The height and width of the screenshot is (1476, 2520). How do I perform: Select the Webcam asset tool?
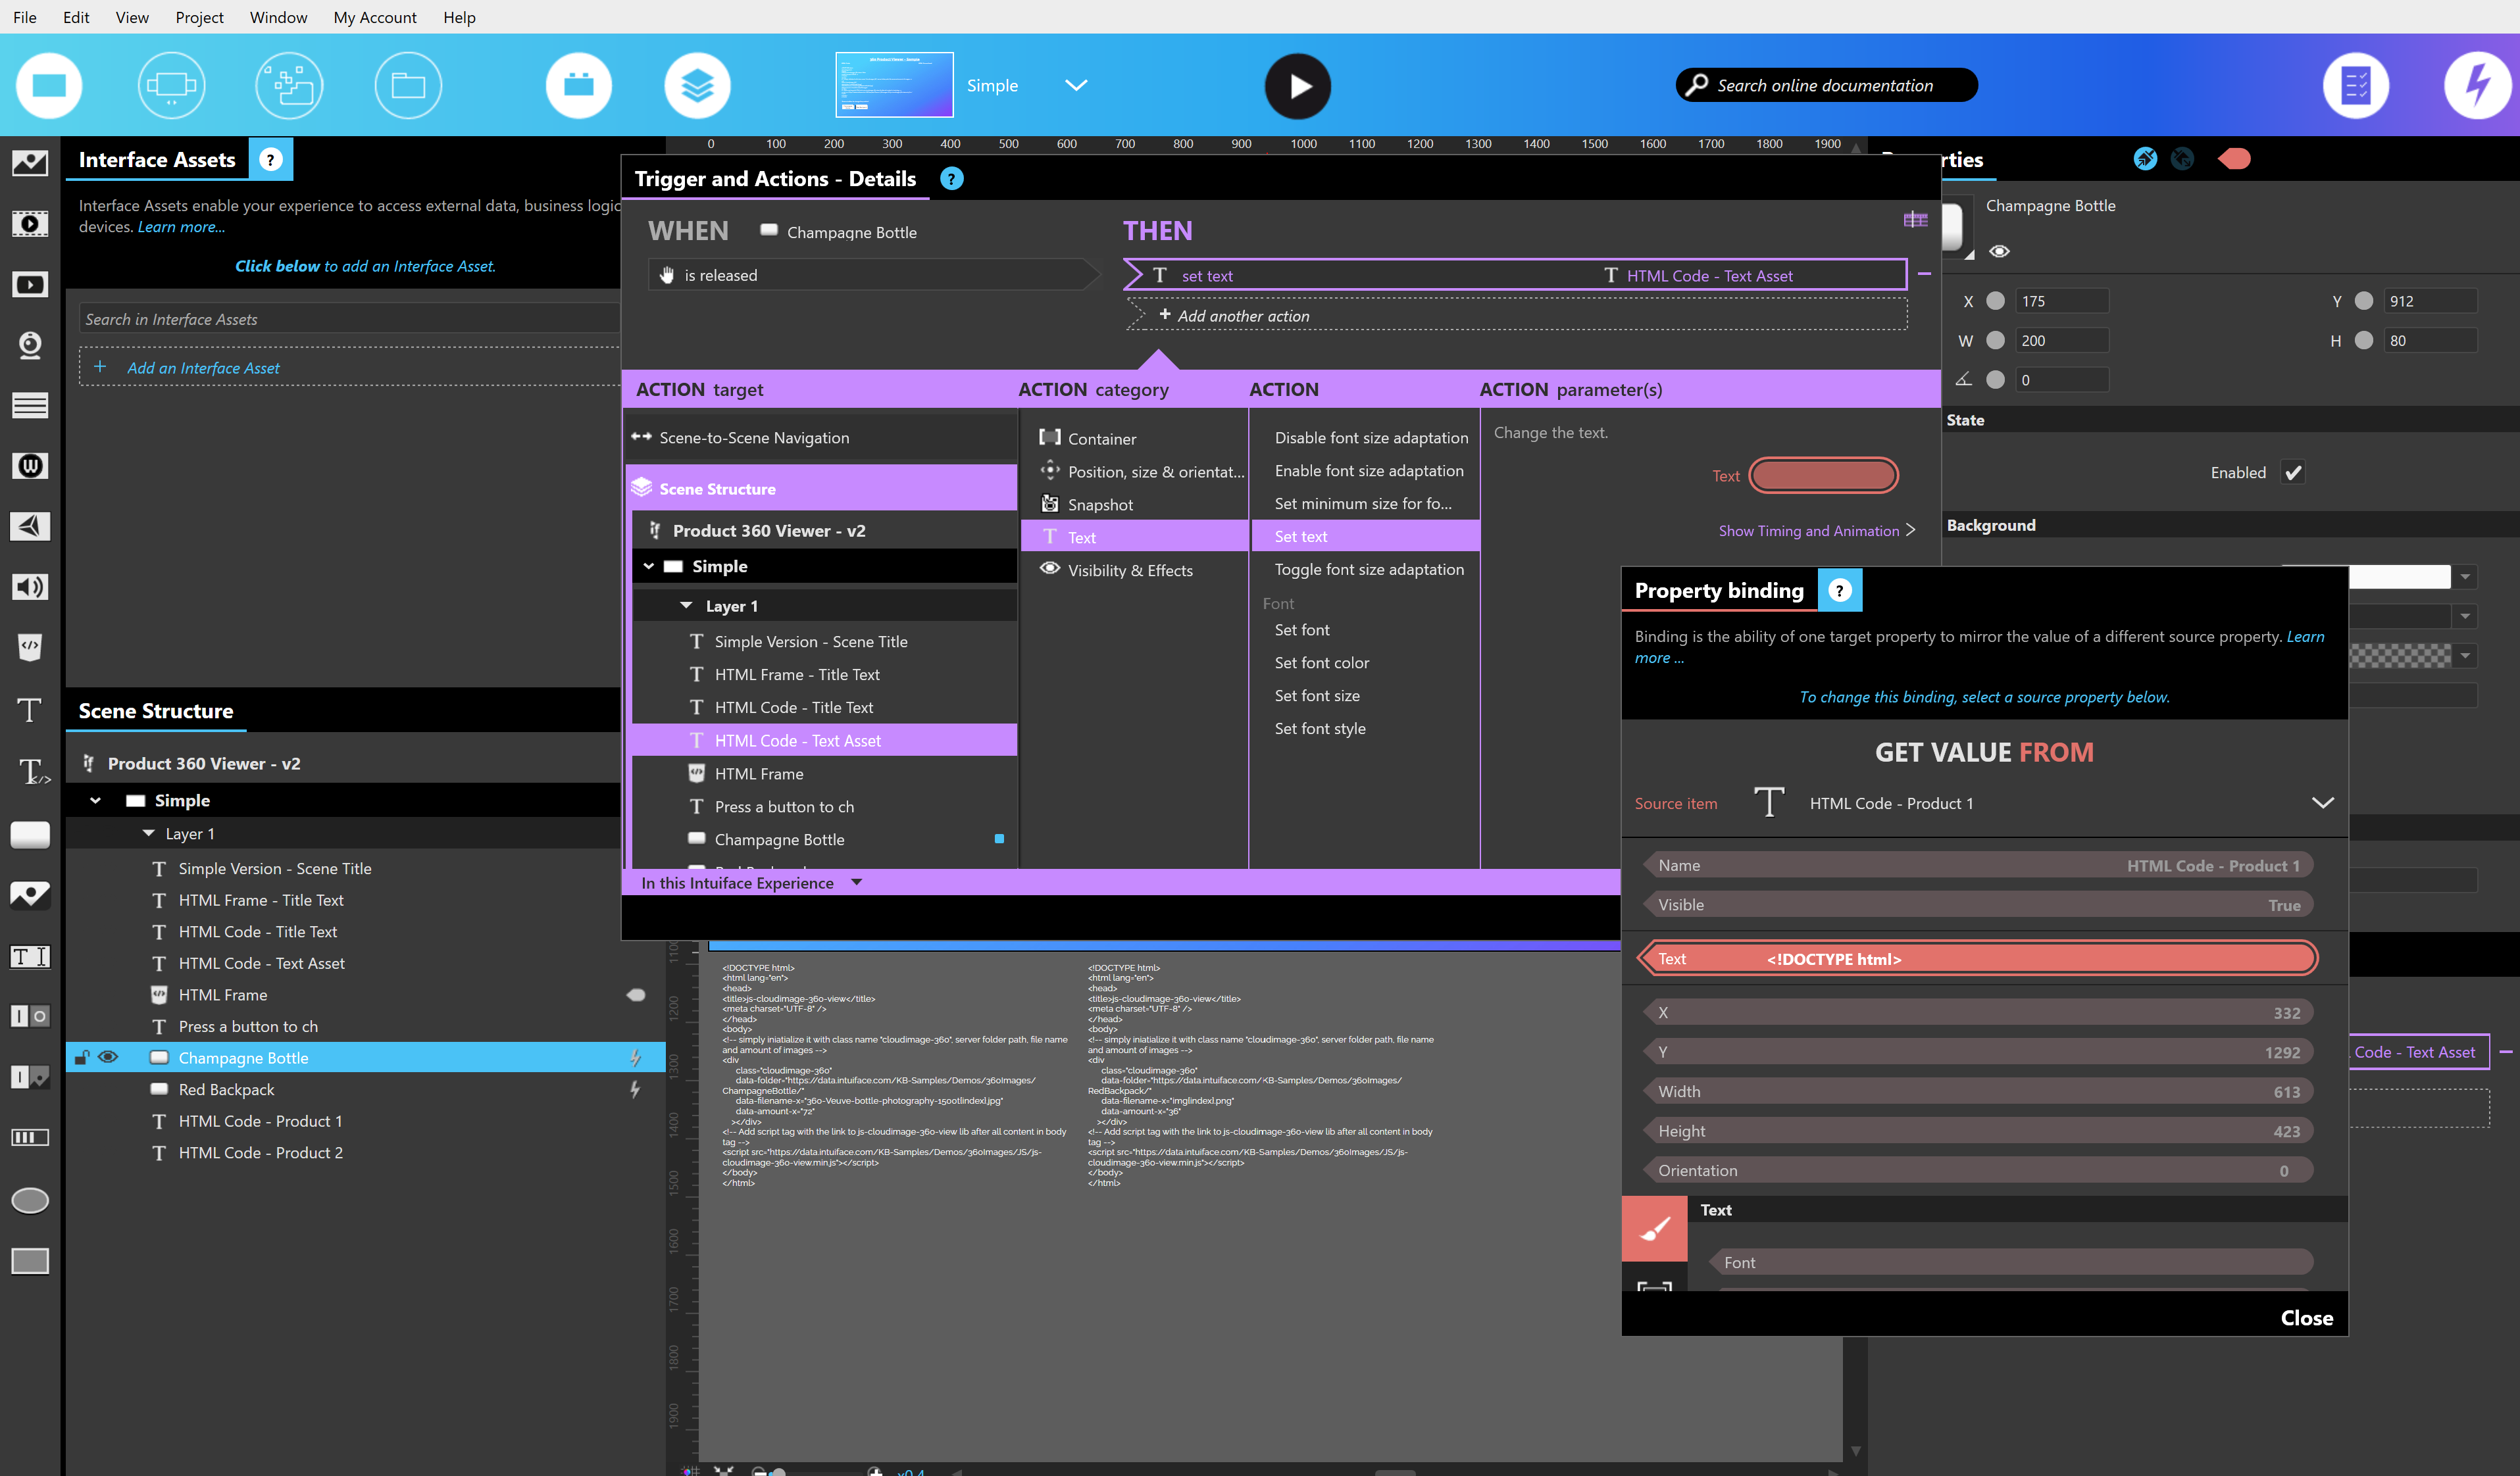[30, 345]
